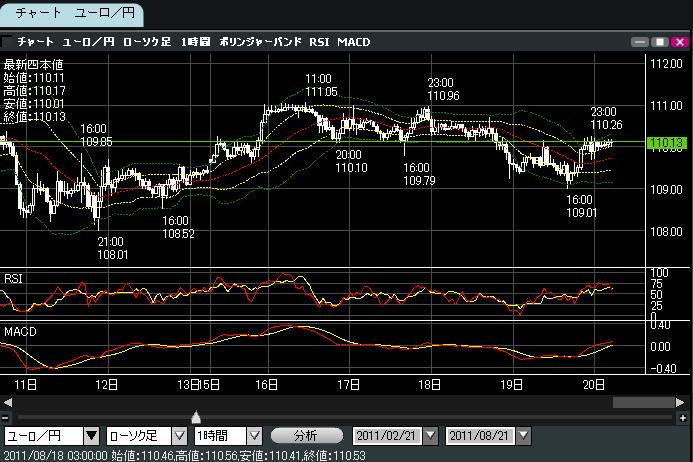Click the RSI indicator panel label
Screen dimensions: 693x462
point(14,277)
